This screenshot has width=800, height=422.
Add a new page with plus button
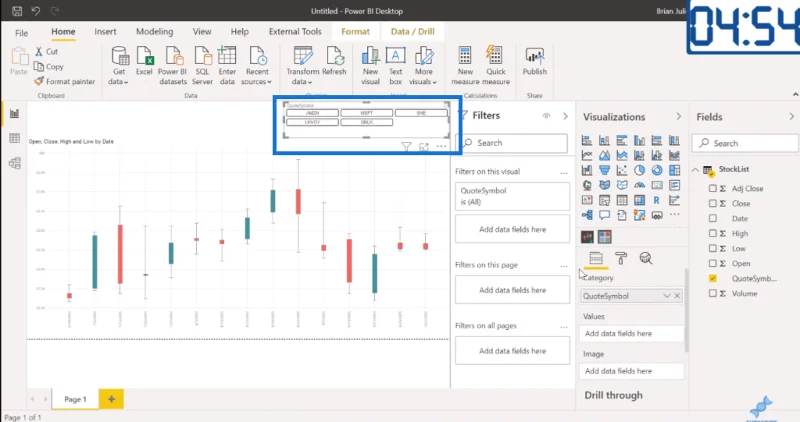tap(111, 399)
